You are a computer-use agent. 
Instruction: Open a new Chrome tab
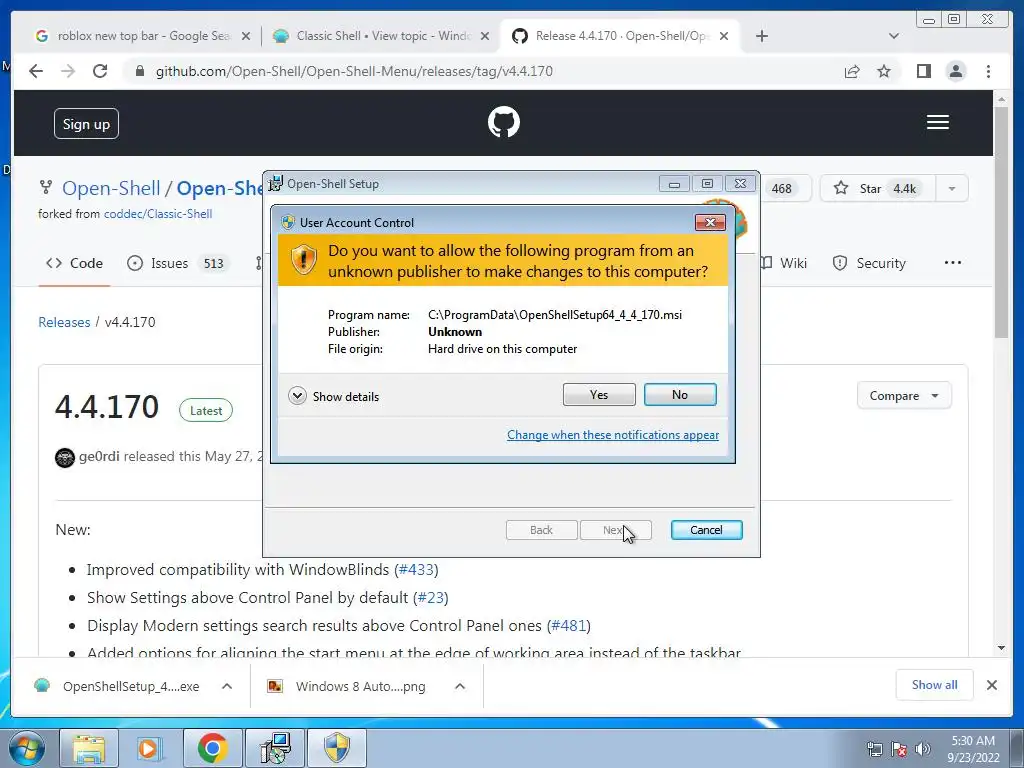761,36
